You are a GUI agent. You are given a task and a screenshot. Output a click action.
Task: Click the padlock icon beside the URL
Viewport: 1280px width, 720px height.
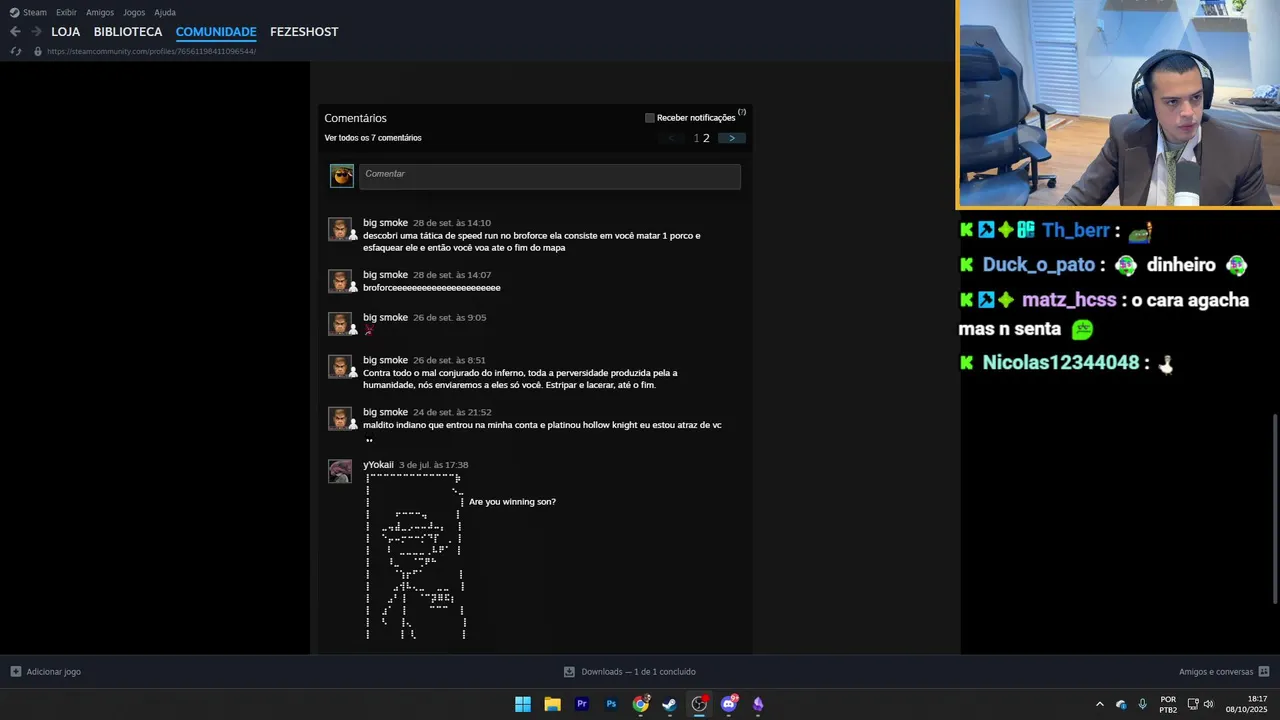pos(38,51)
